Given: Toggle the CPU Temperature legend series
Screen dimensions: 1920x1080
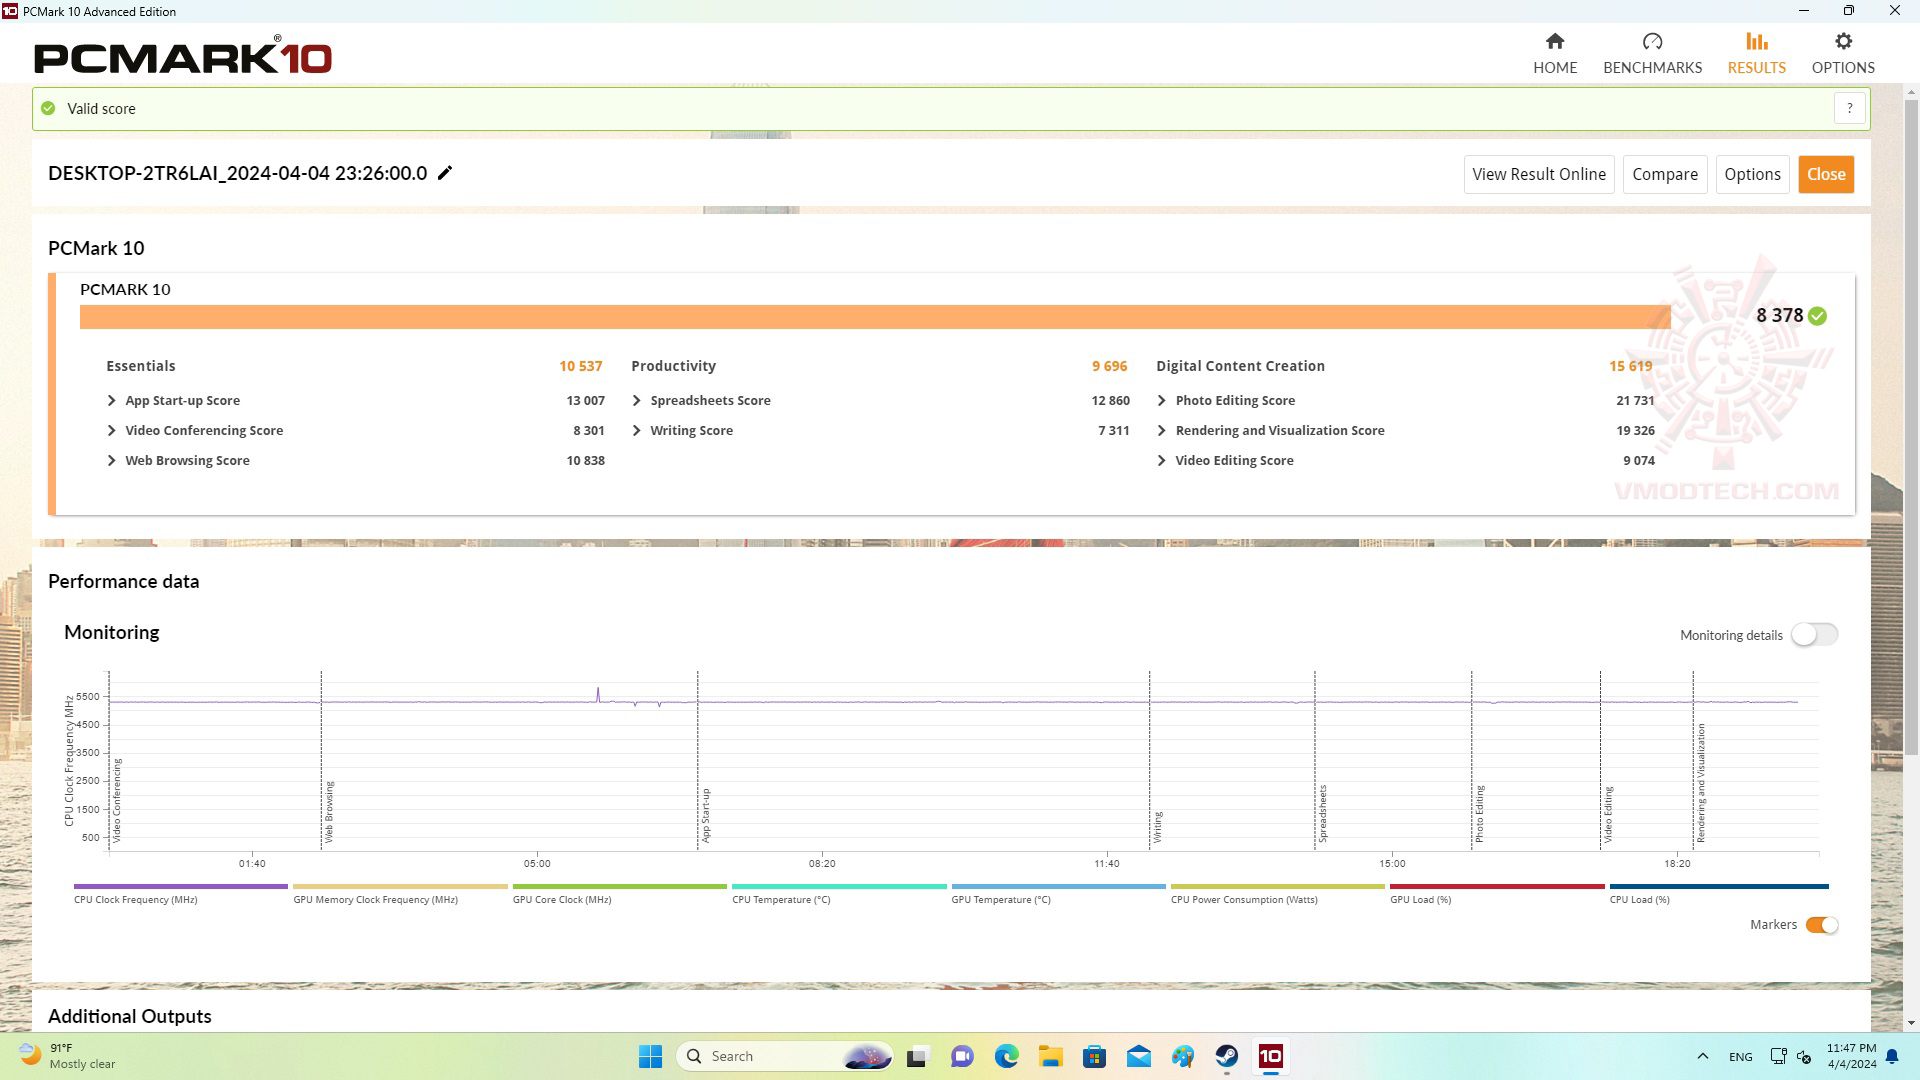Looking at the screenshot, I should (x=838, y=887).
